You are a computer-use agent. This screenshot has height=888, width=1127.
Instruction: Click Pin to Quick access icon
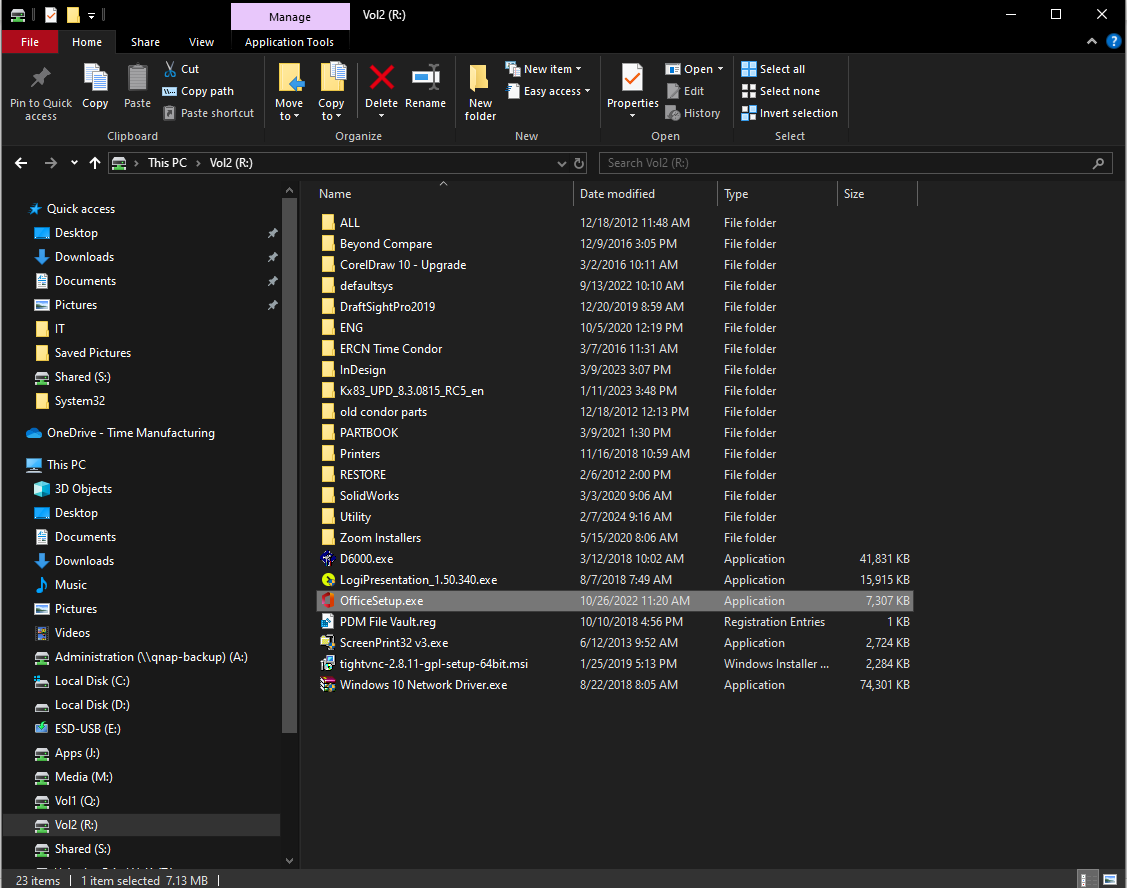40,78
